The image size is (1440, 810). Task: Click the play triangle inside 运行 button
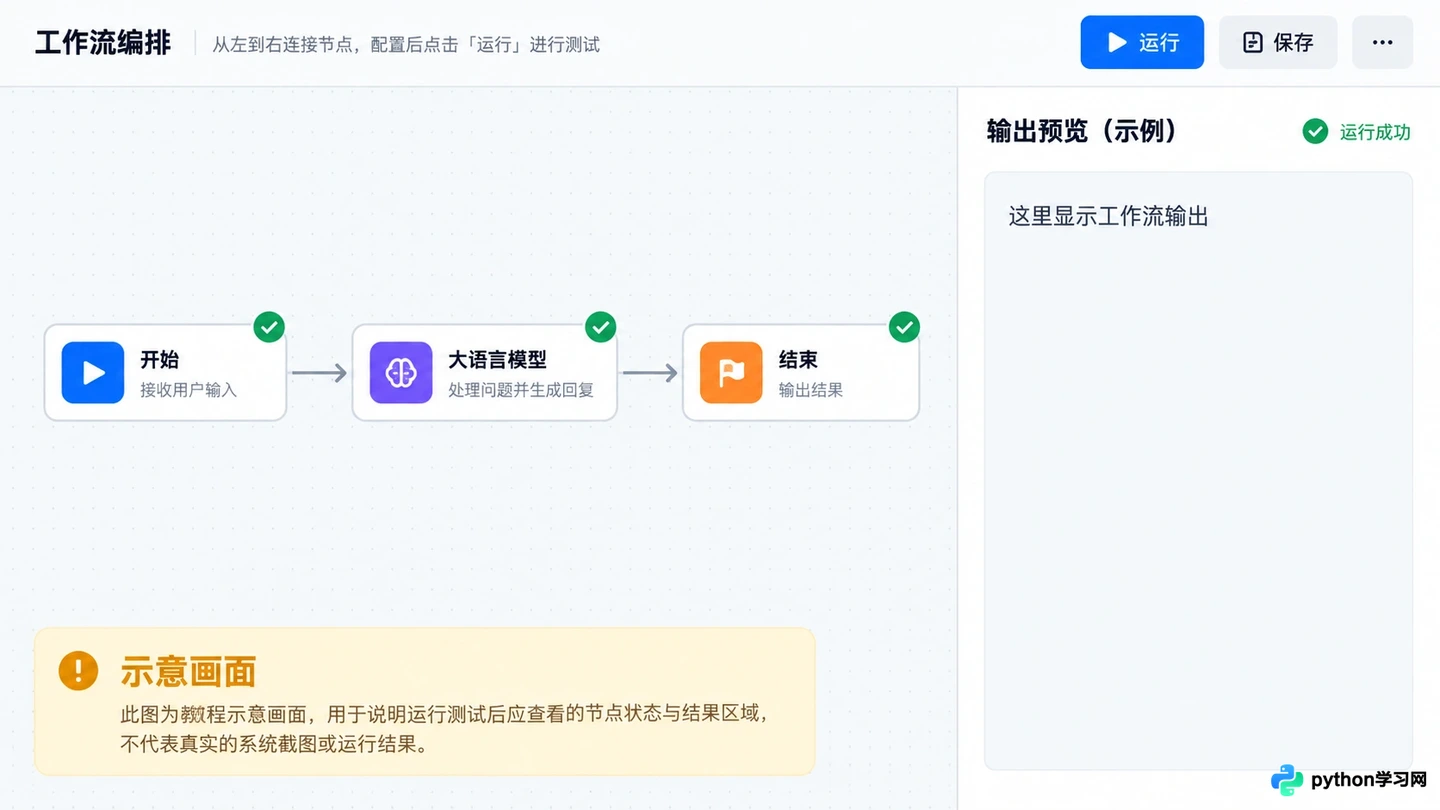pos(1117,42)
